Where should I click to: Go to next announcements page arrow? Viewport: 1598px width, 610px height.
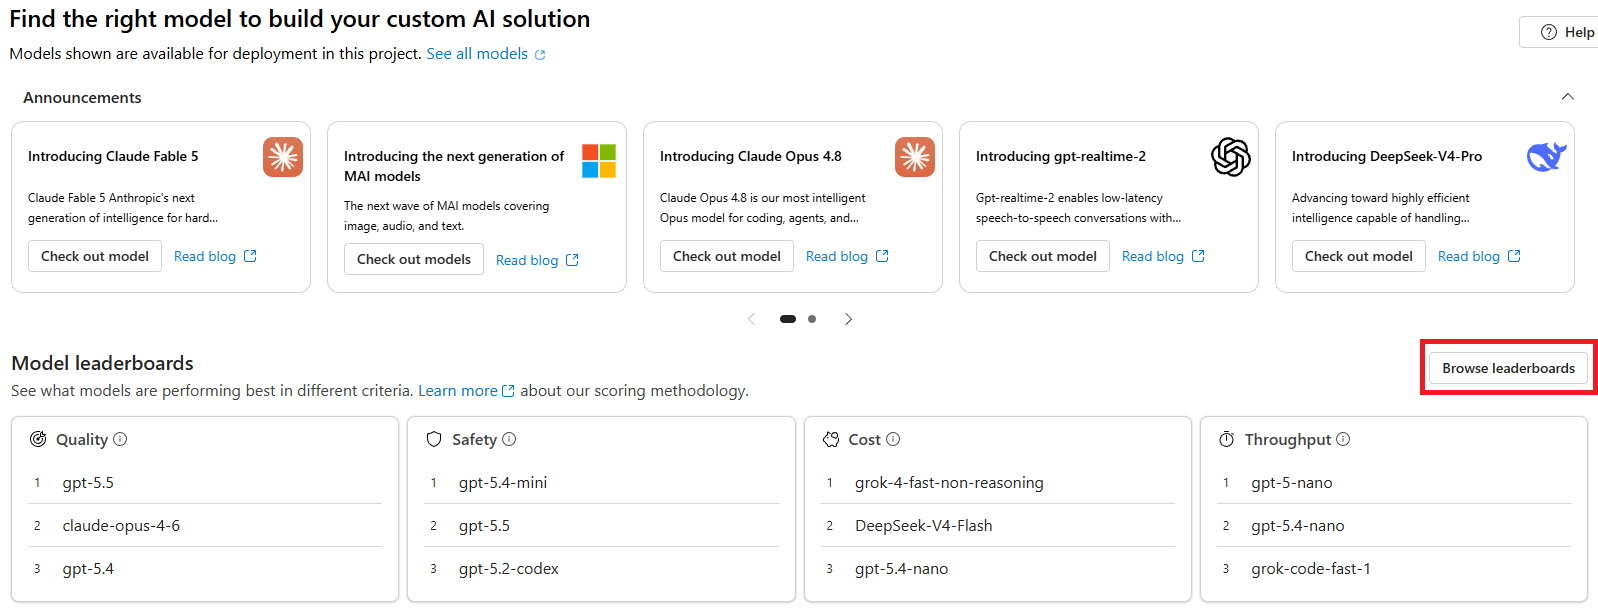(x=848, y=319)
